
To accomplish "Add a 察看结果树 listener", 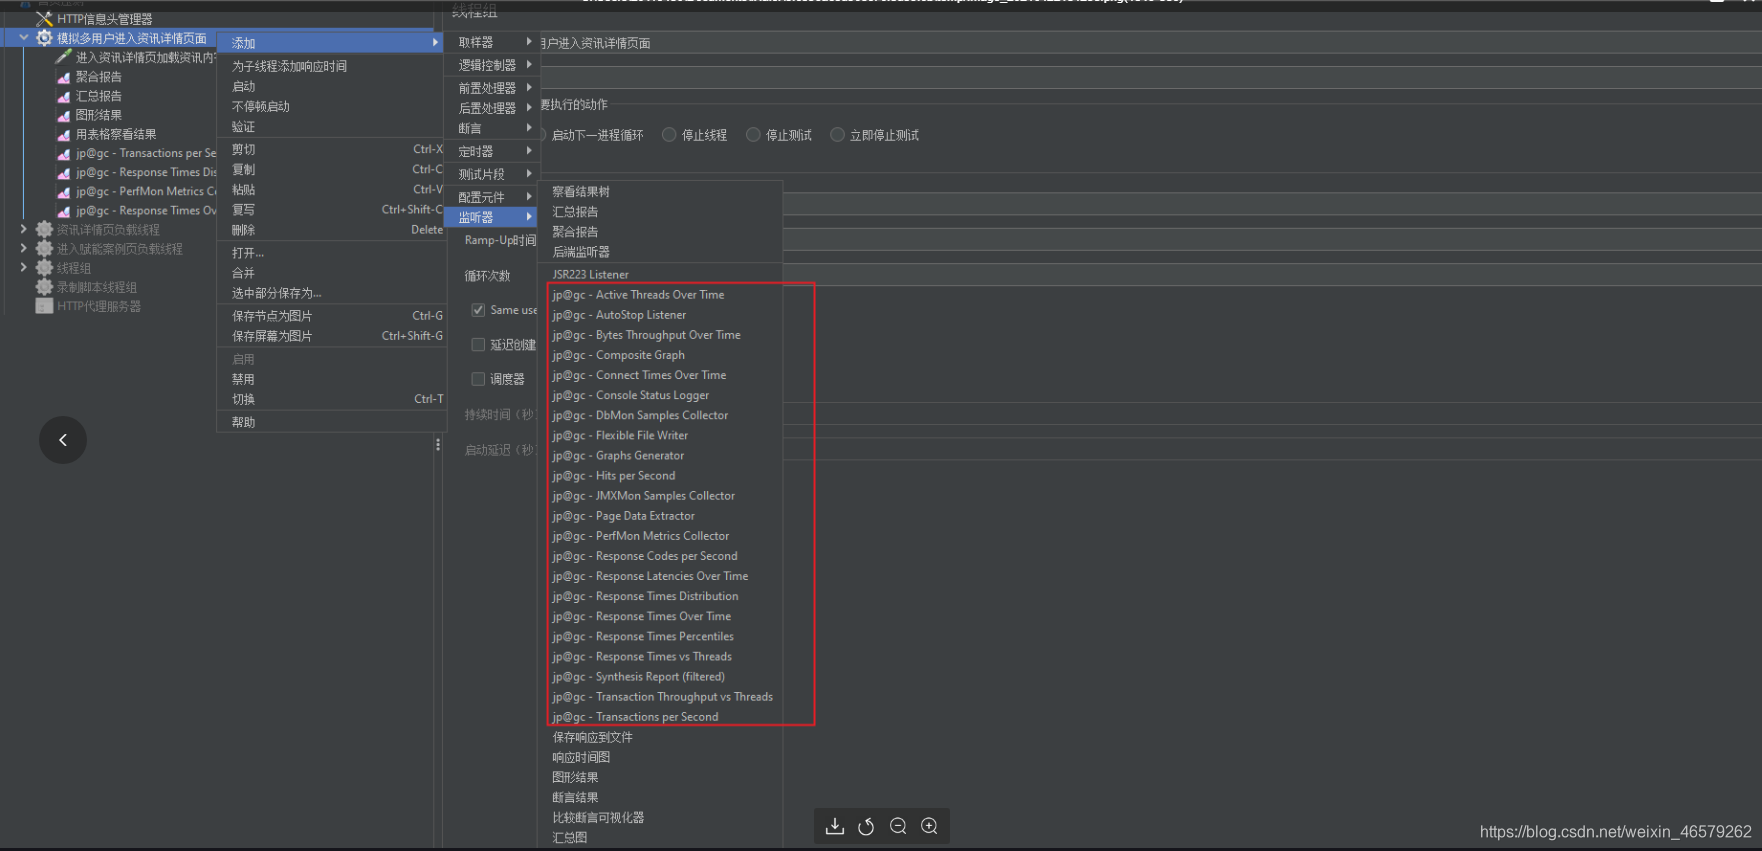I will [661, 191].
